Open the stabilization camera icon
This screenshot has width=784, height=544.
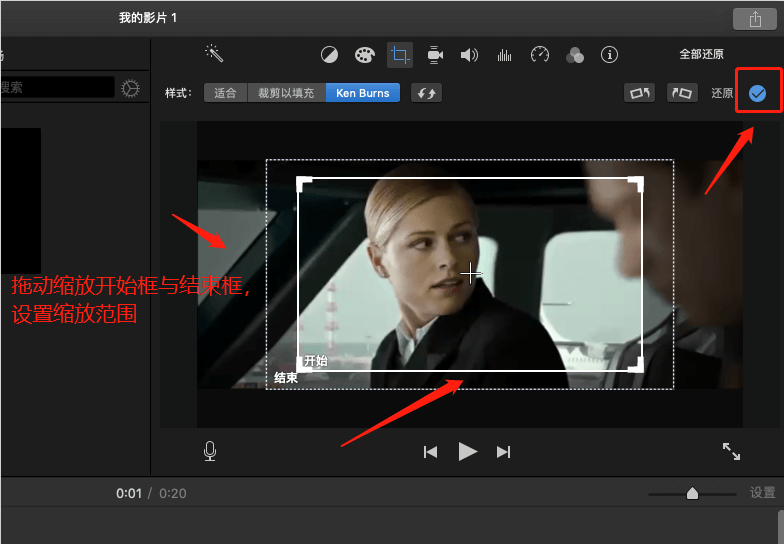pyautogui.click(x=435, y=55)
